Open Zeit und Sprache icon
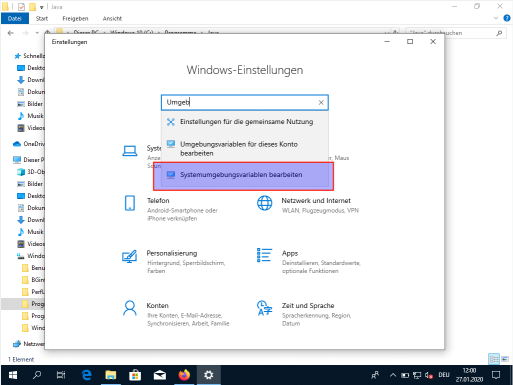Image resolution: width=513 pixels, height=385 pixels. pos(264,308)
